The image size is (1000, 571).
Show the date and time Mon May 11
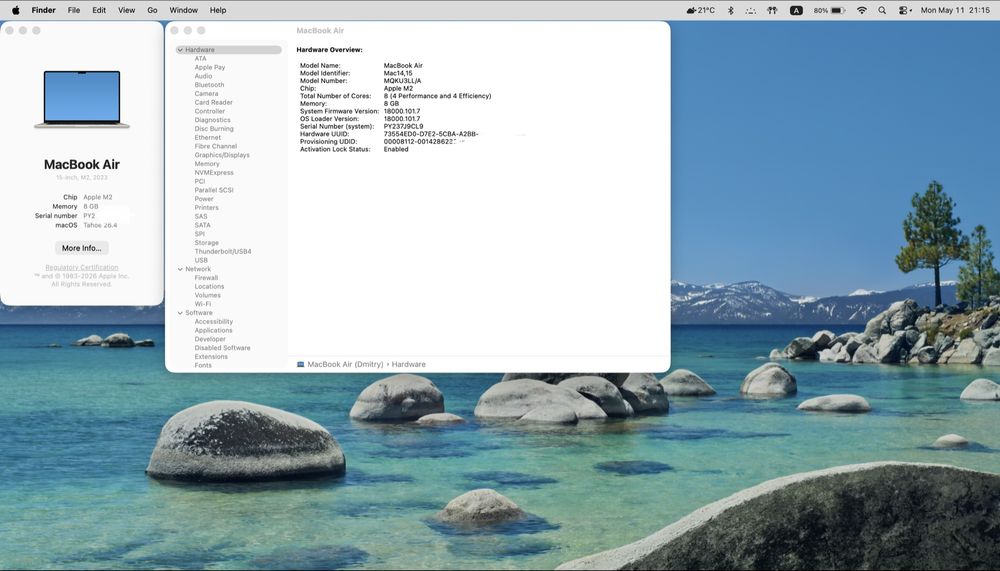tap(955, 10)
